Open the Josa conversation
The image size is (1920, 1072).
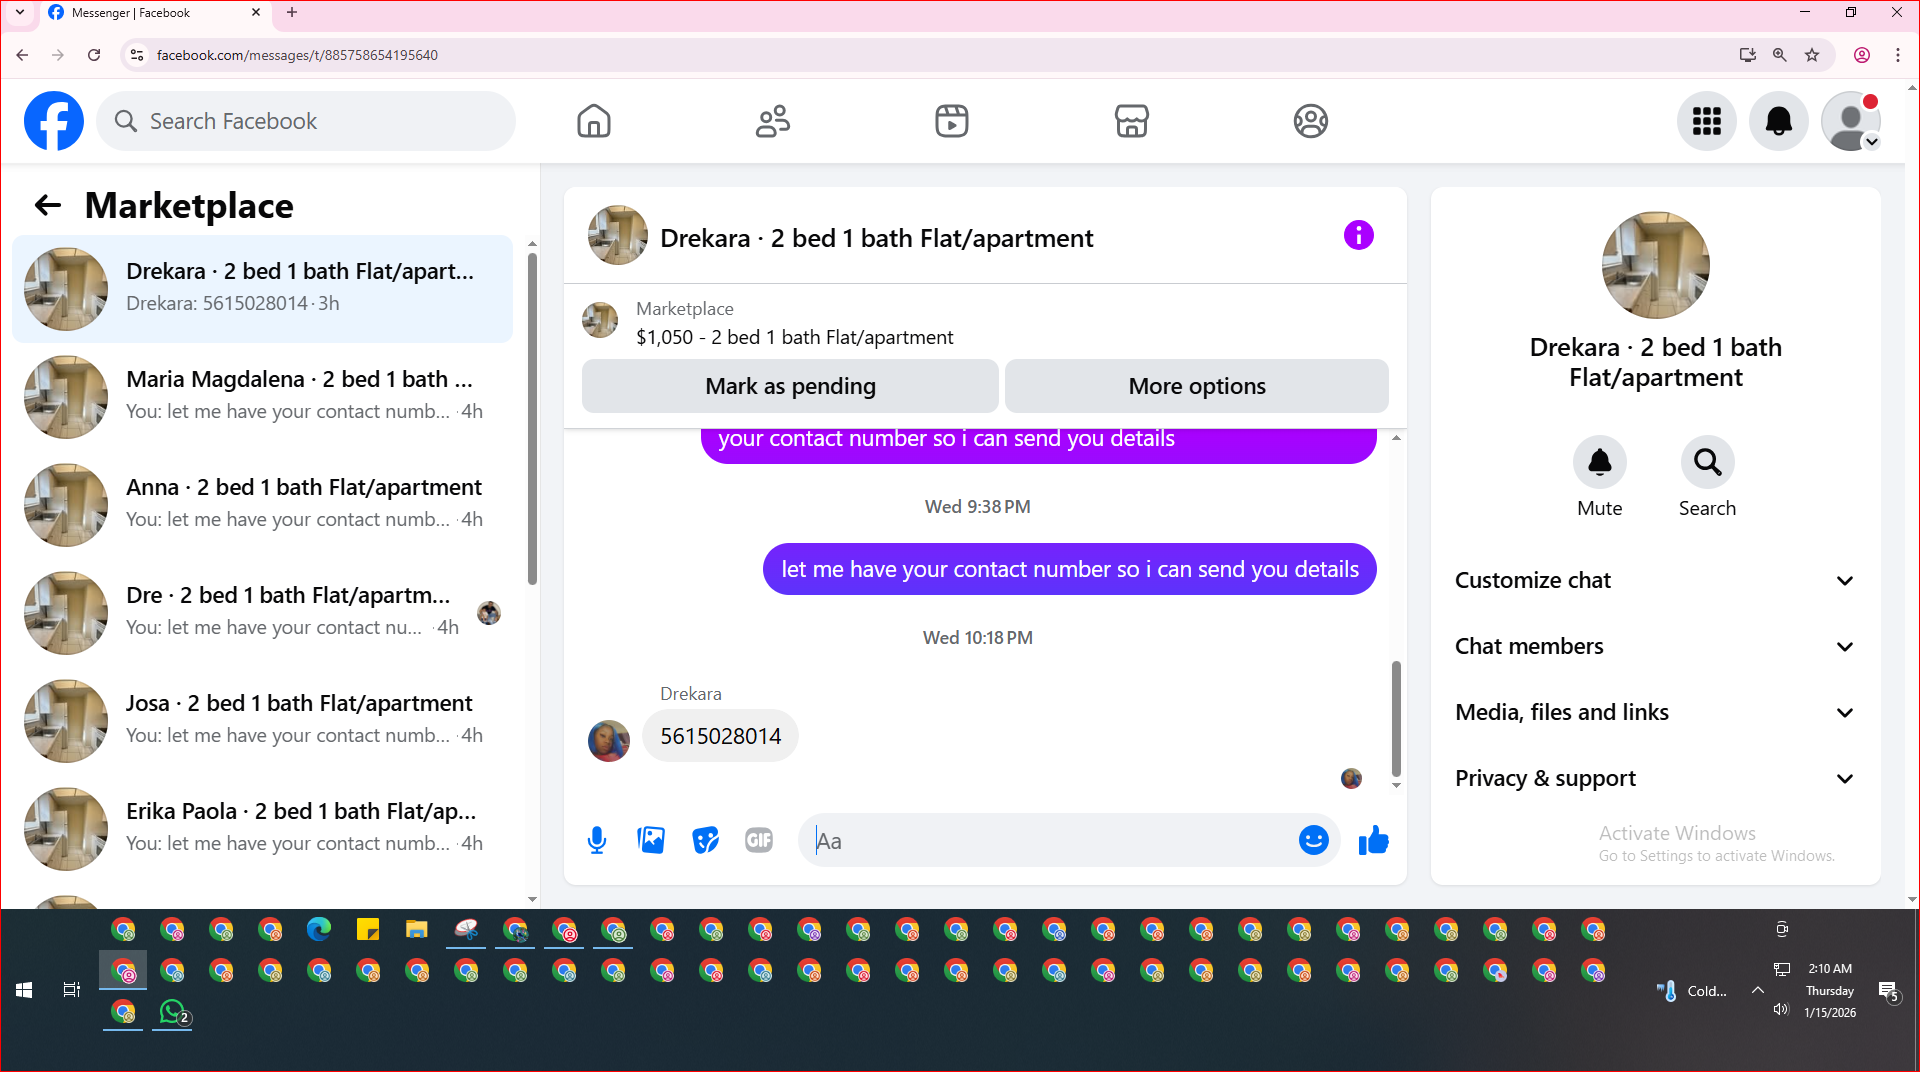click(x=263, y=721)
